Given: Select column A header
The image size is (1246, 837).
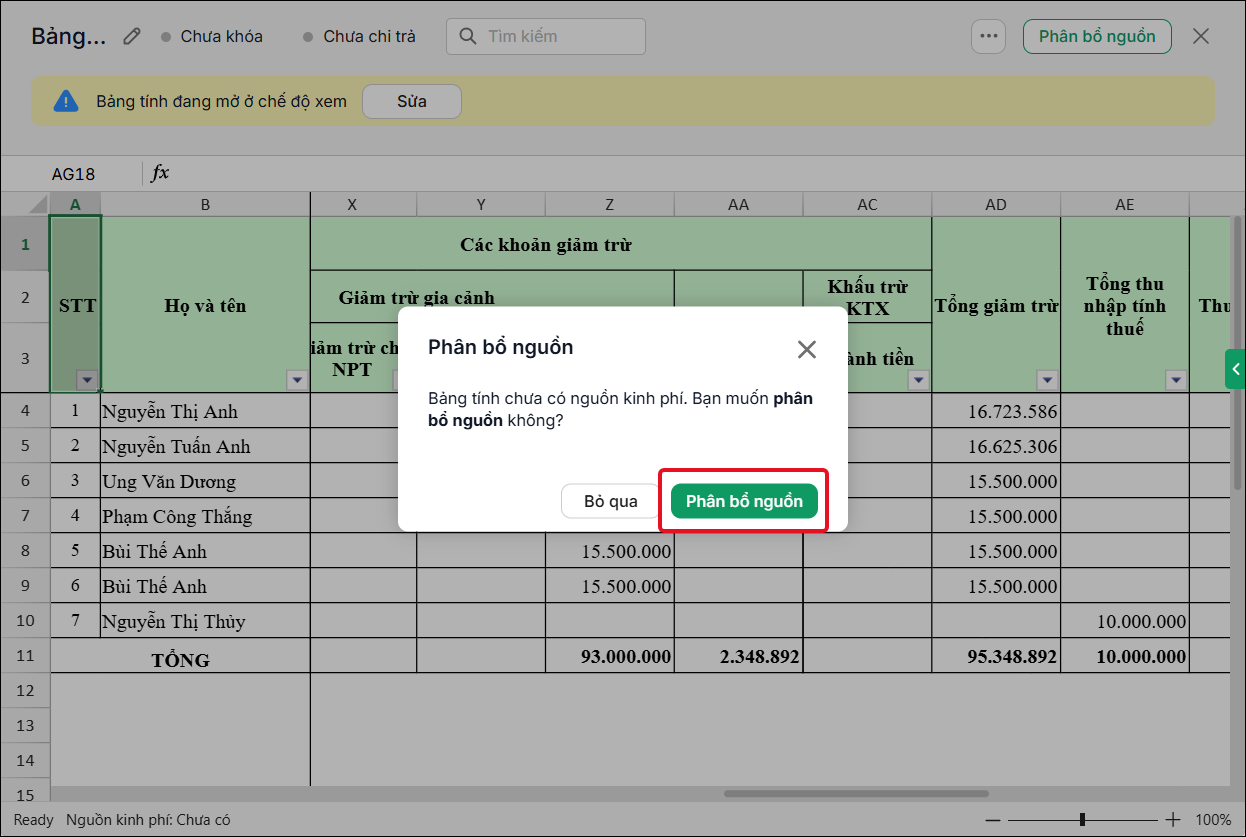Looking at the screenshot, I should (x=75, y=204).
